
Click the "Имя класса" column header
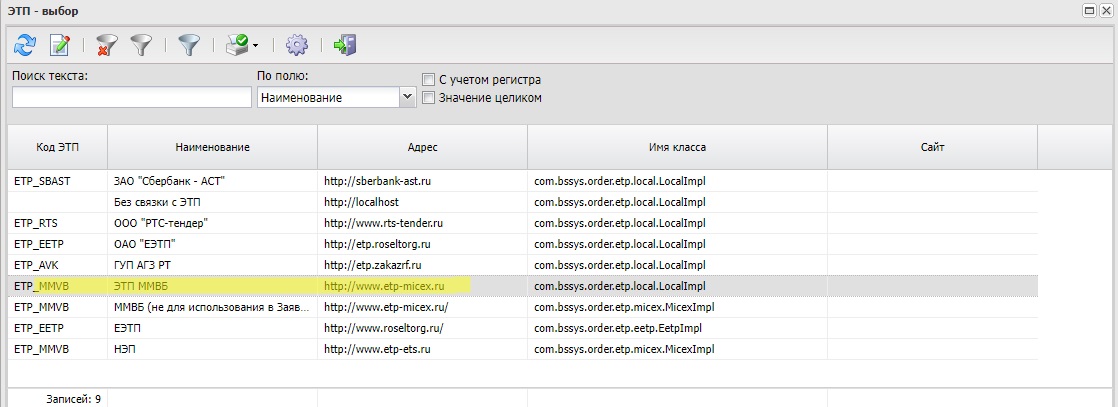tap(677, 147)
